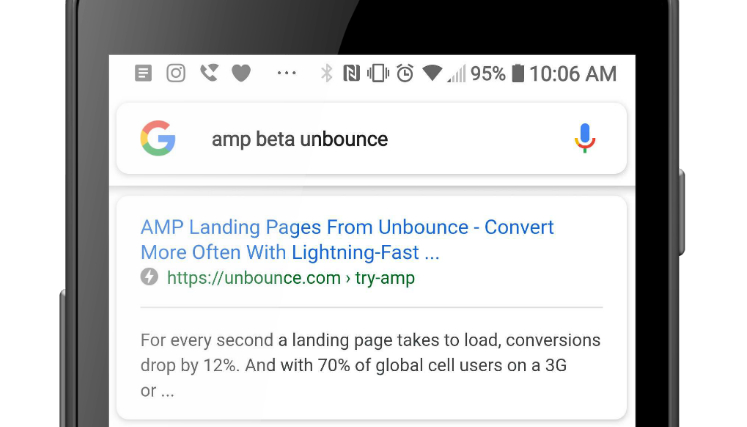The height and width of the screenshot is (427, 747).
Task: Tap the document notification icon in status bar
Action: click(143, 73)
